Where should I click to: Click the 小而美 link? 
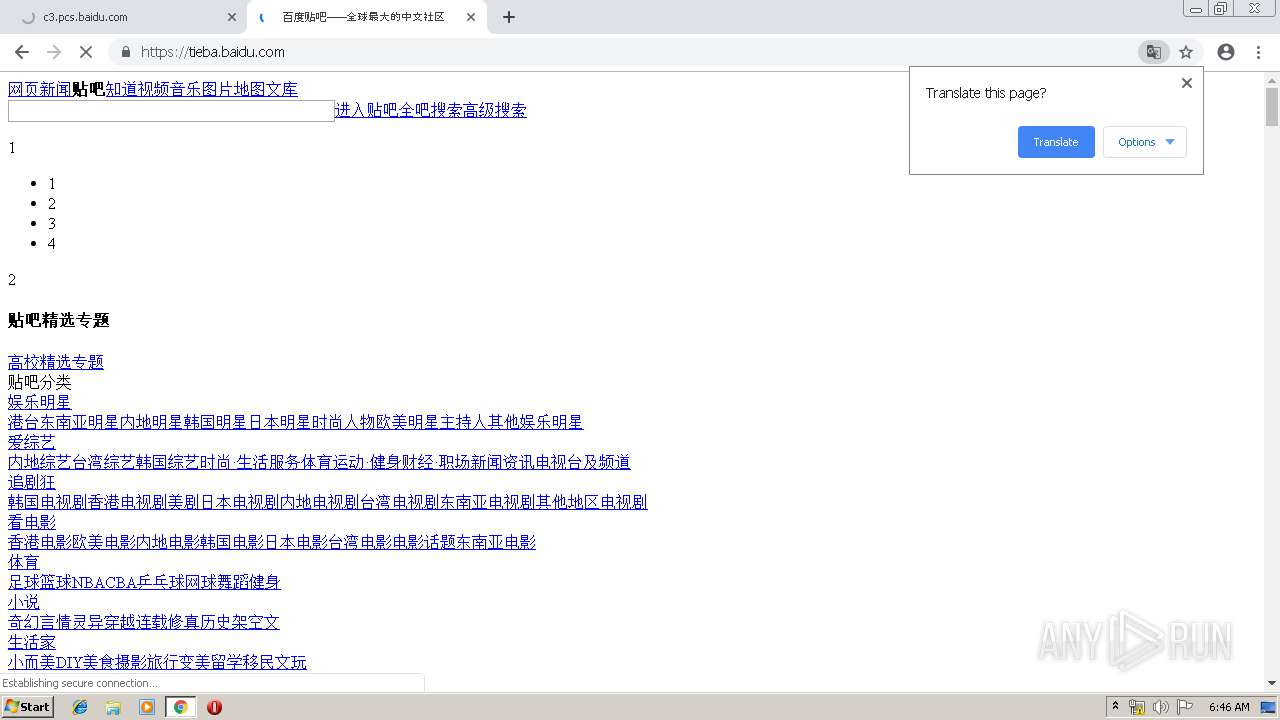(32, 662)
